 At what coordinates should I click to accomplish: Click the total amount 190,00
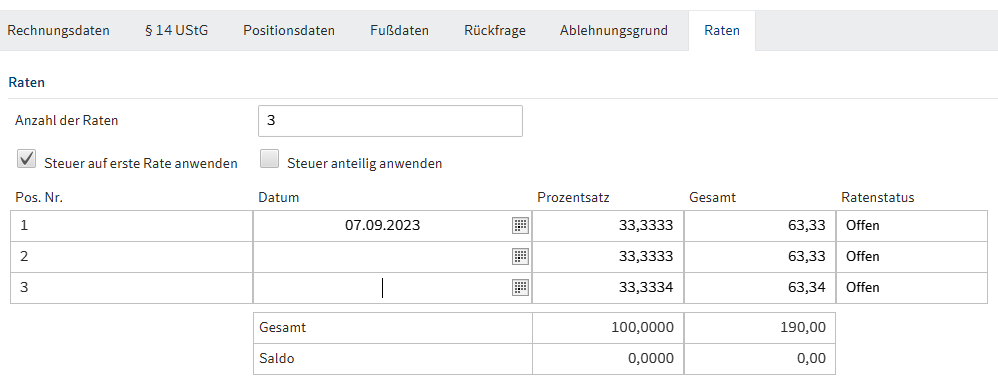760,328
